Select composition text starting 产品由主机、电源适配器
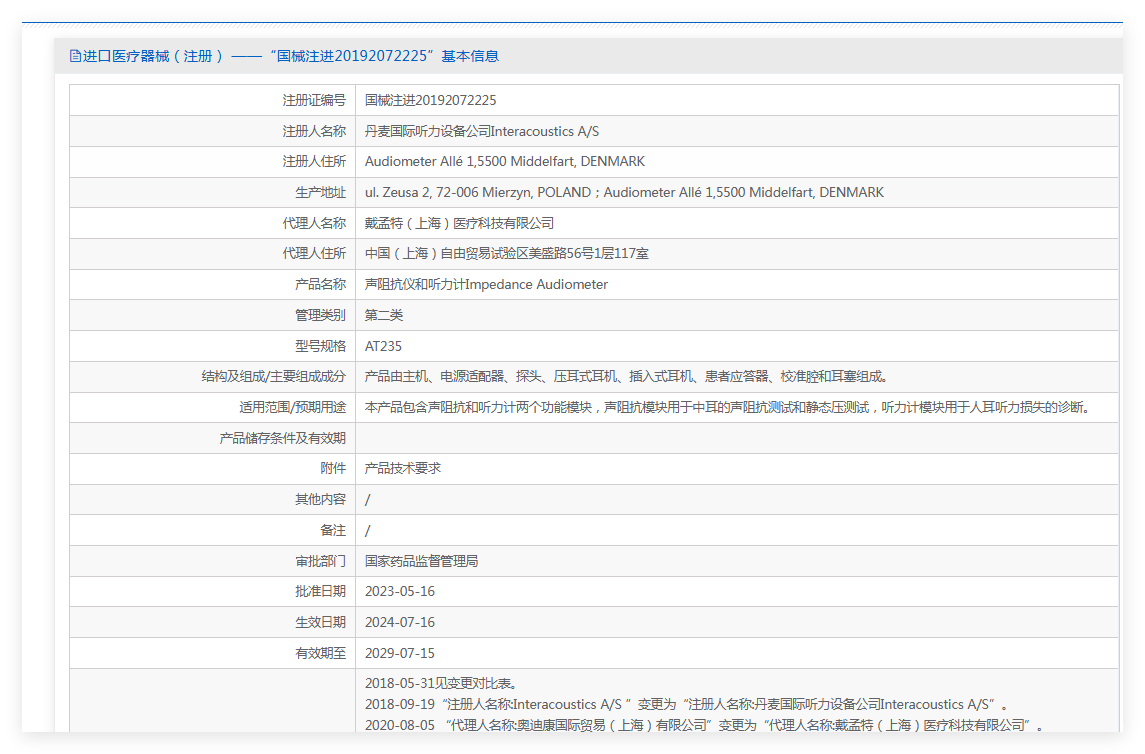This screenshot has width=1145, height=754. [627, 377]
